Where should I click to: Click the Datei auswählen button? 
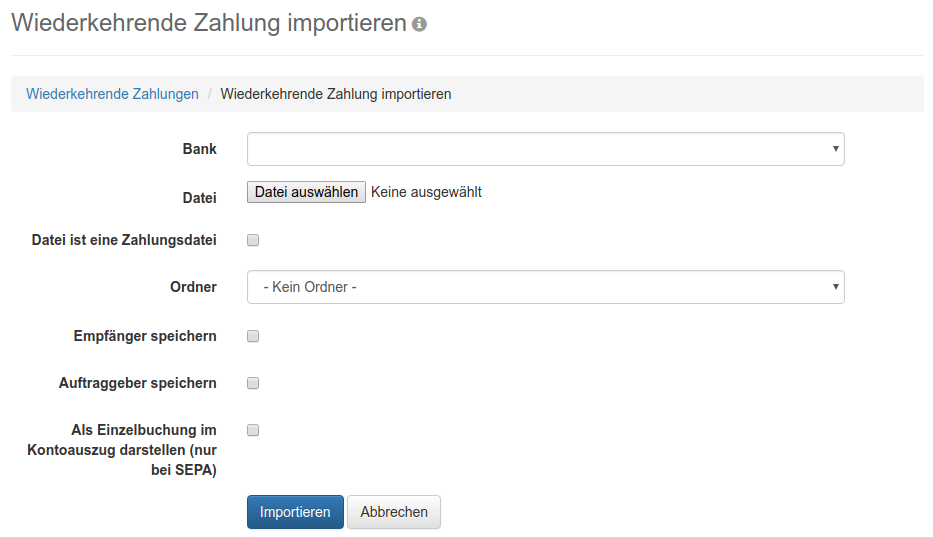coord(306,192)
